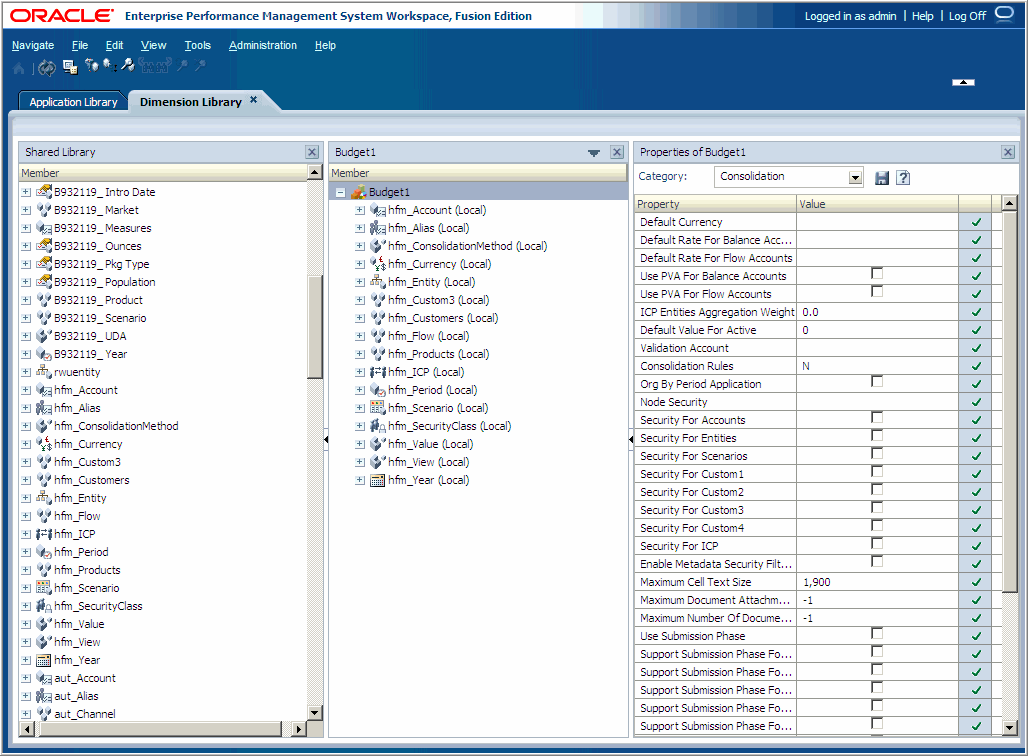Click the hfm_Currency (Local) dimension icon
Image resolution: width=1028 pixels, height=756 pixels.
click(378, 264)
